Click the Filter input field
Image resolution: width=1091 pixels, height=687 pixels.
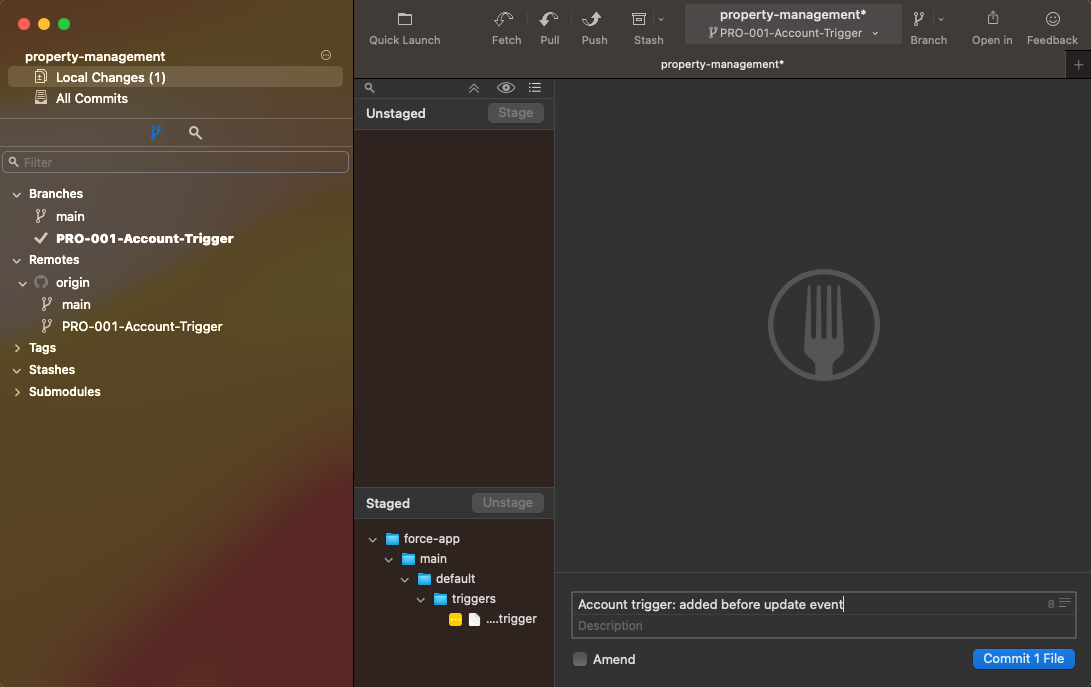coord(175,162)
